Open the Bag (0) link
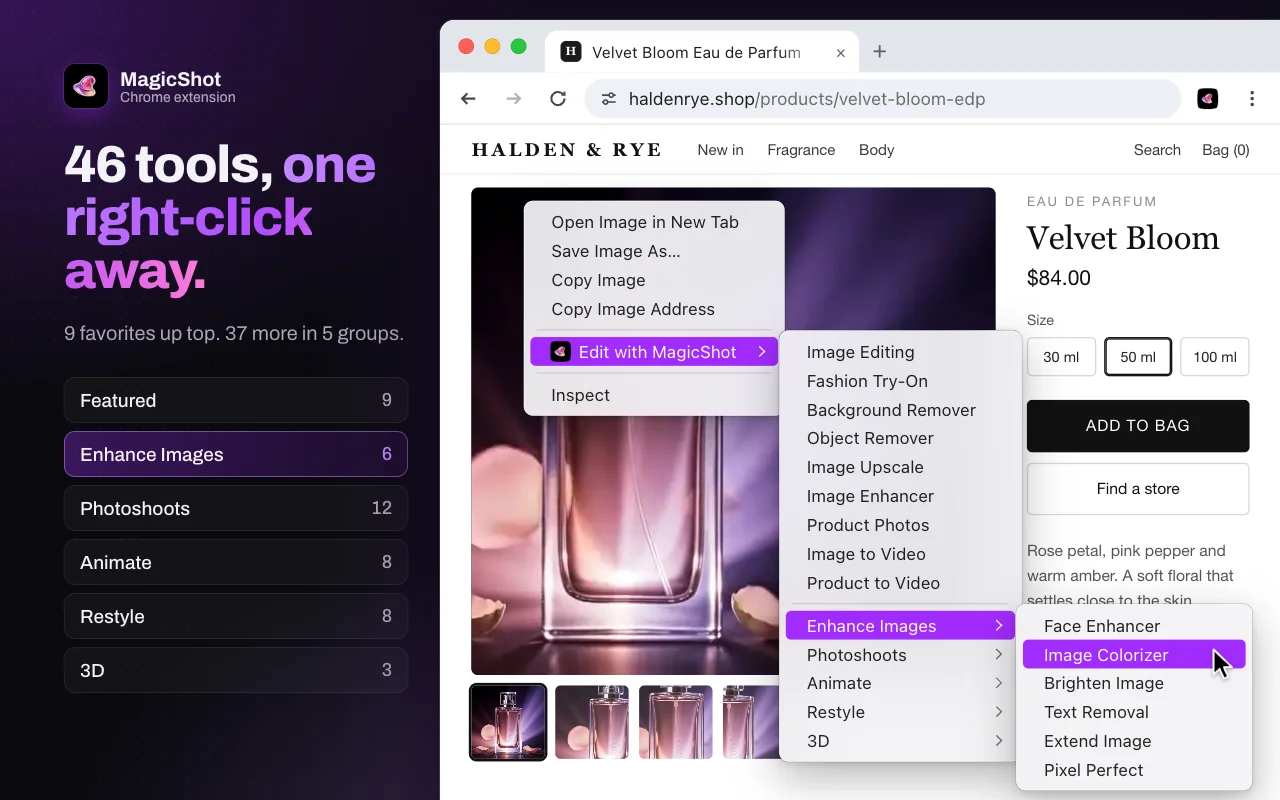The height and width of the screenshot is (800, 1280). coord(1226,150)
